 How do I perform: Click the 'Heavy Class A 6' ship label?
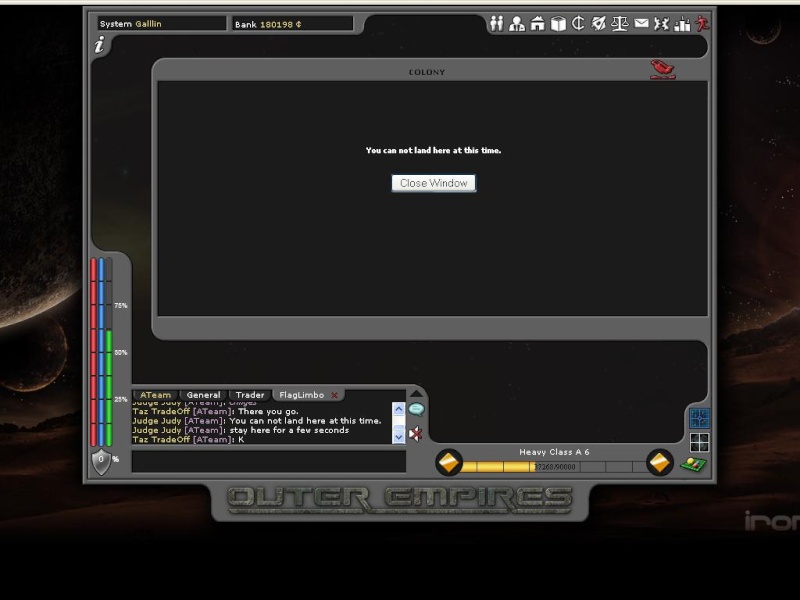point(554,452)
